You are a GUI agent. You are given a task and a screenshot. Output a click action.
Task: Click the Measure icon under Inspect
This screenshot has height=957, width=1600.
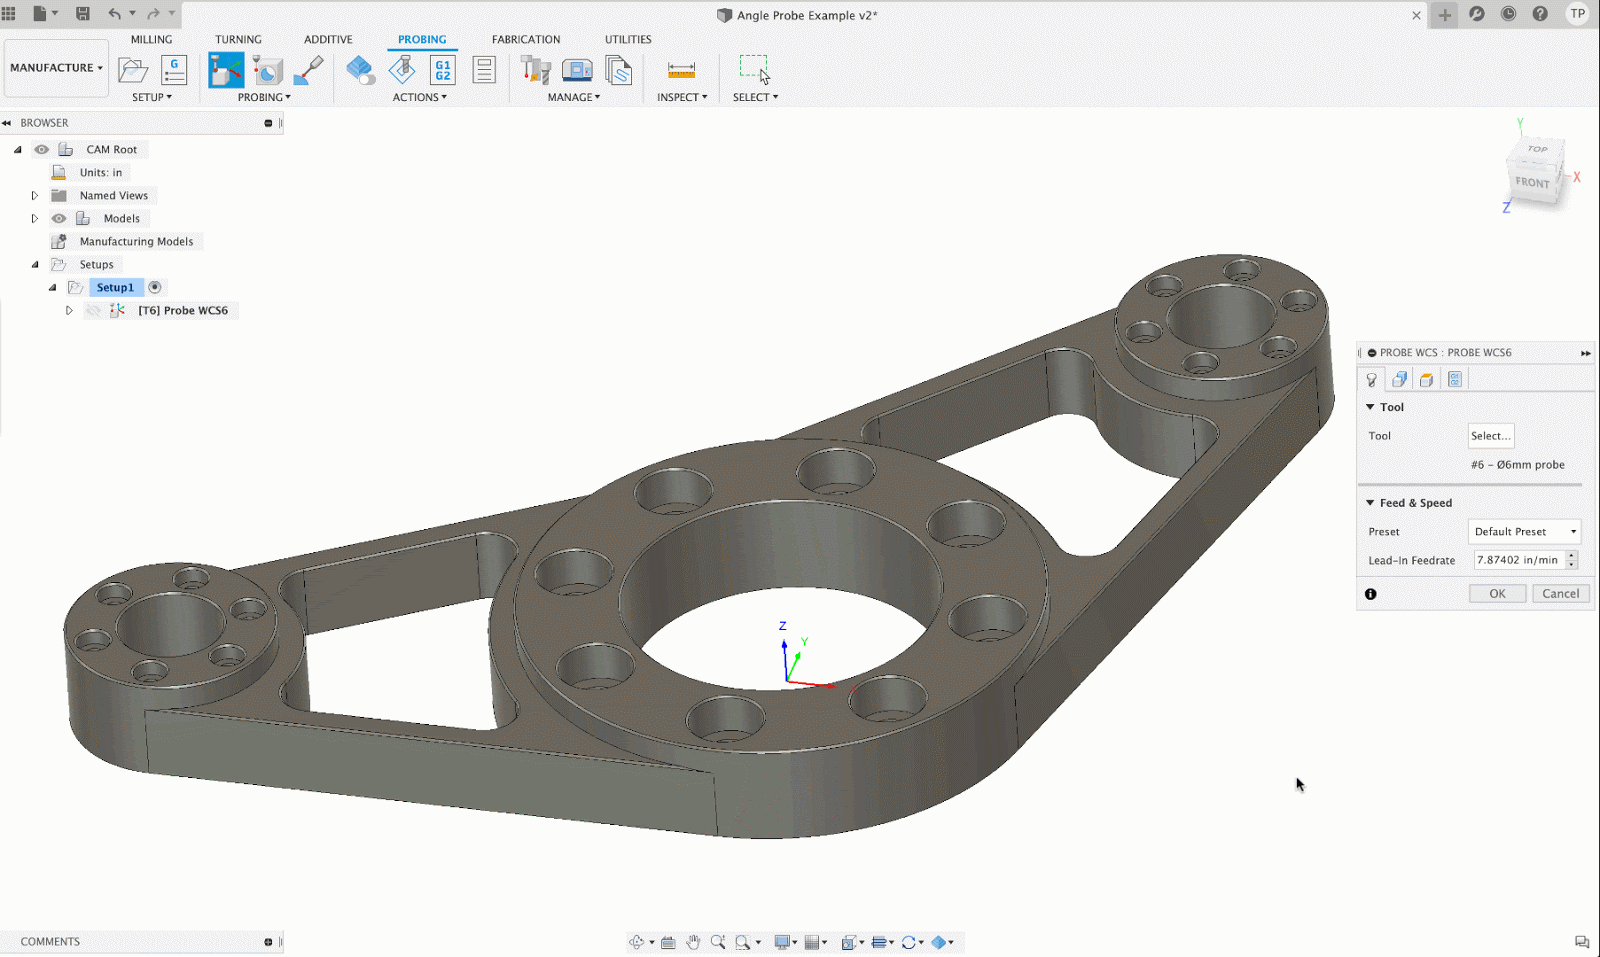coord(681,70)
